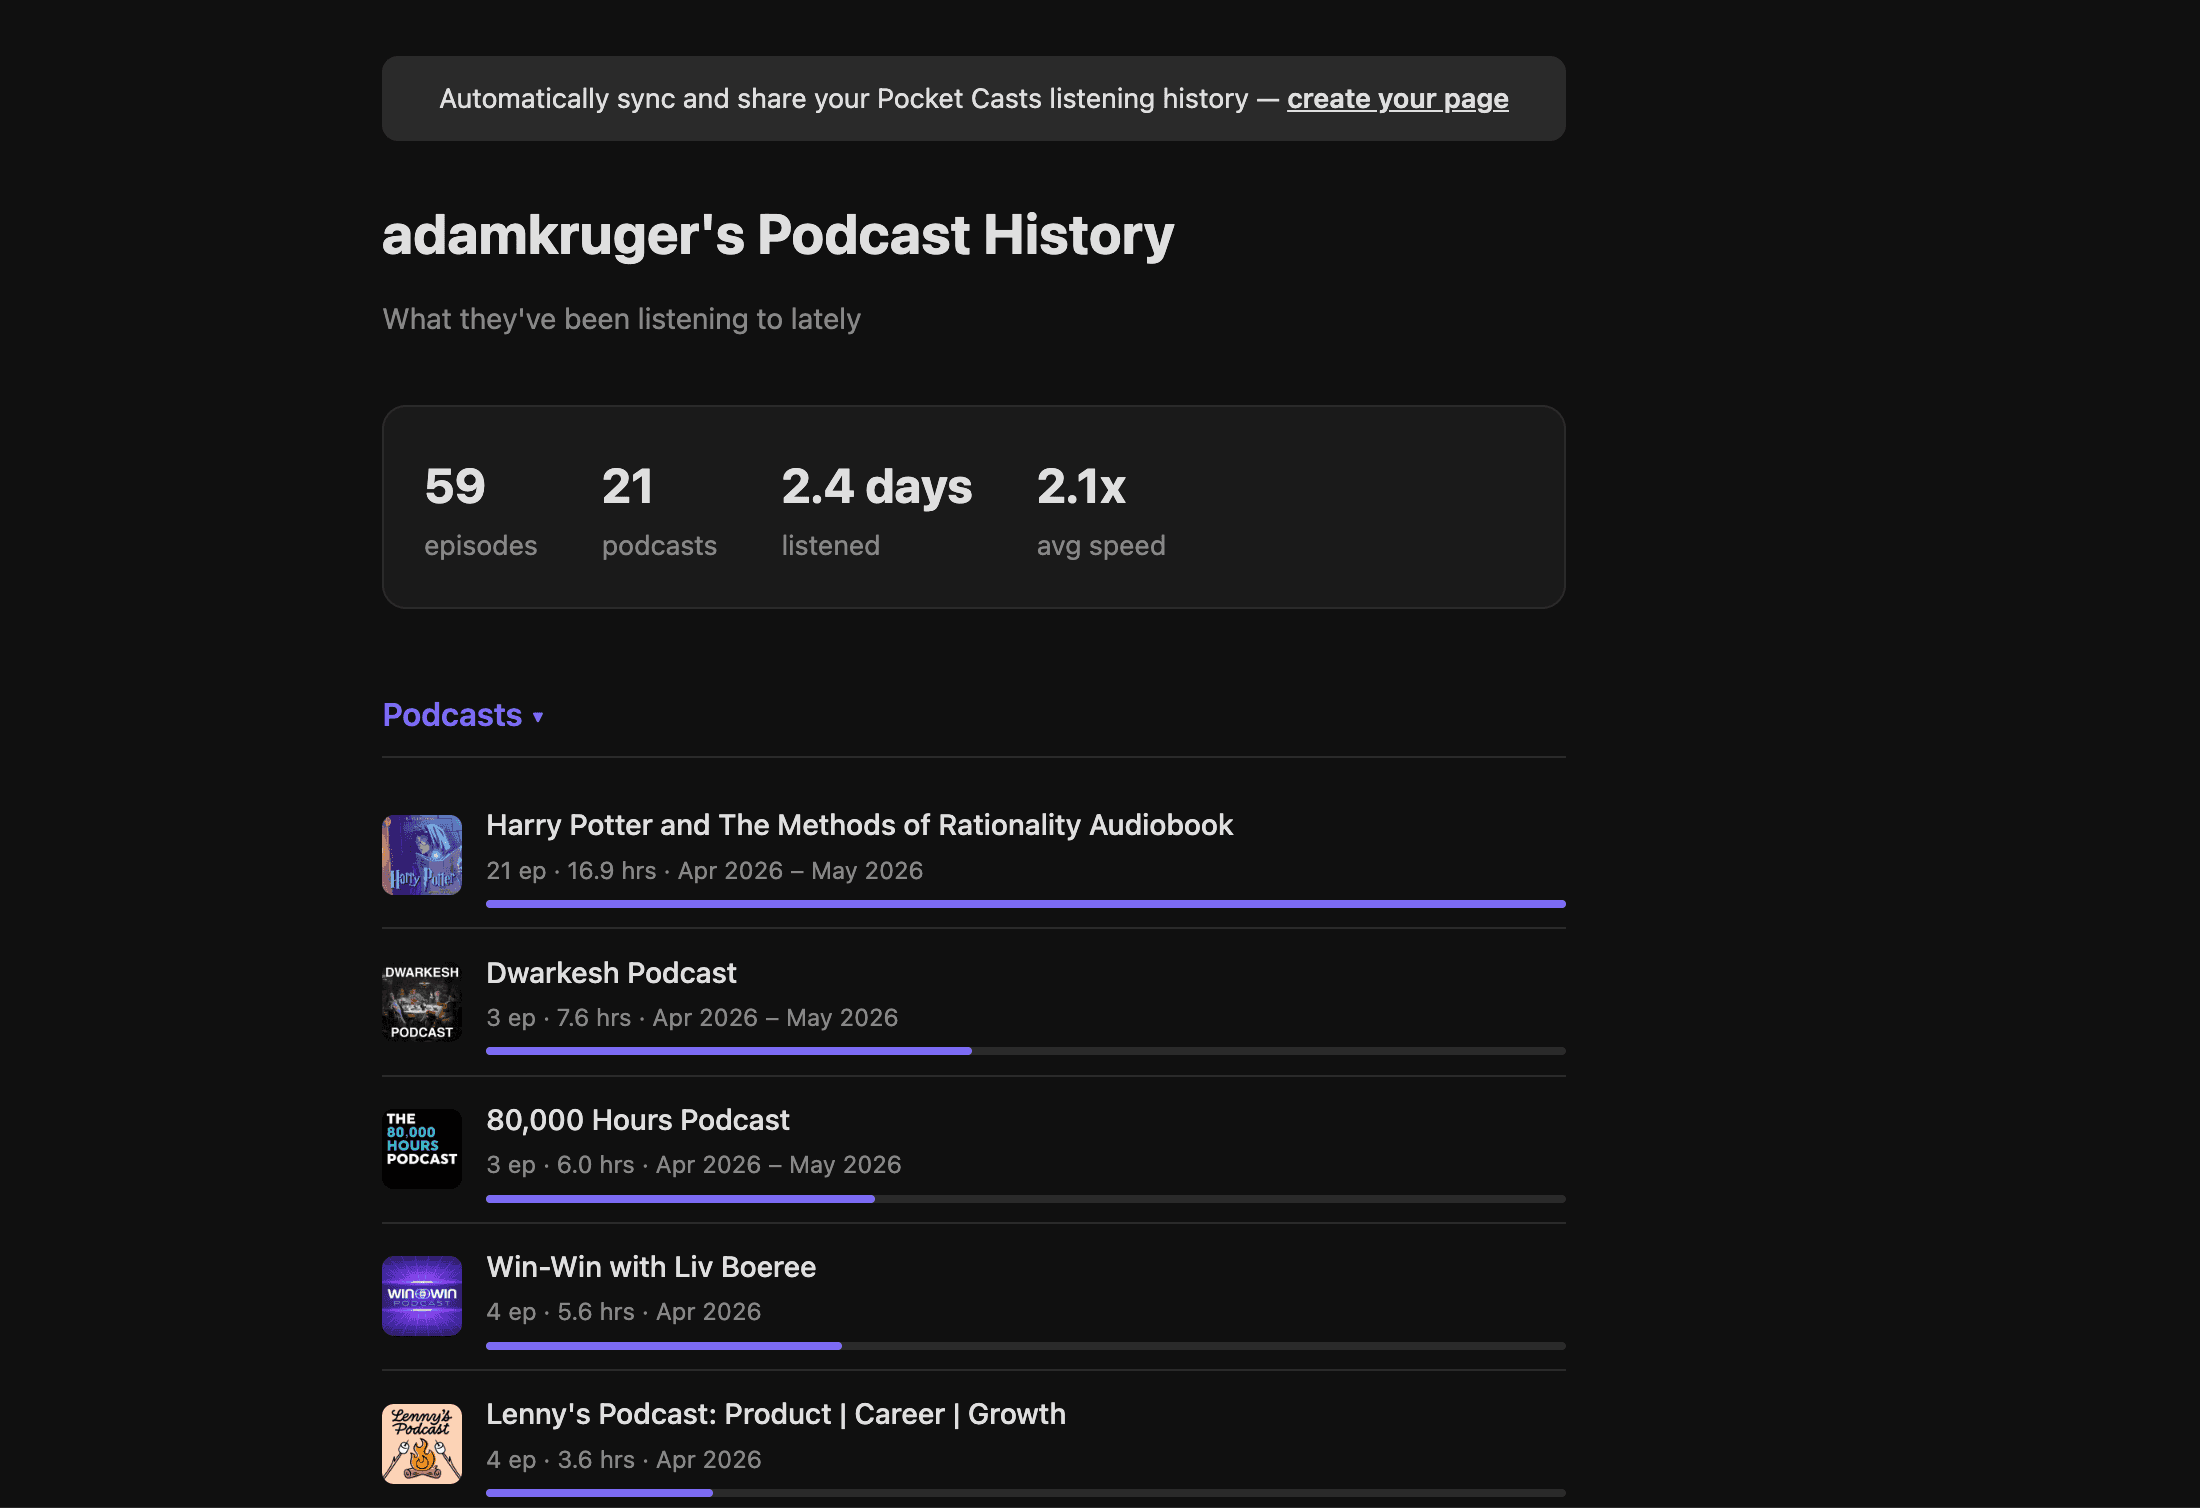This screenshot has height=1508, width=2200.
Task: Open the 'create your page' link
Action: (x=1397, y=99)
